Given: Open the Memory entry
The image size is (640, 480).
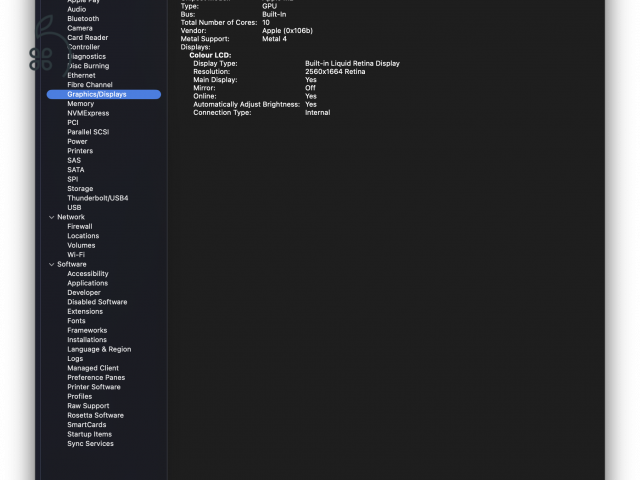Looking at the screenshot, I should [80, 104].
